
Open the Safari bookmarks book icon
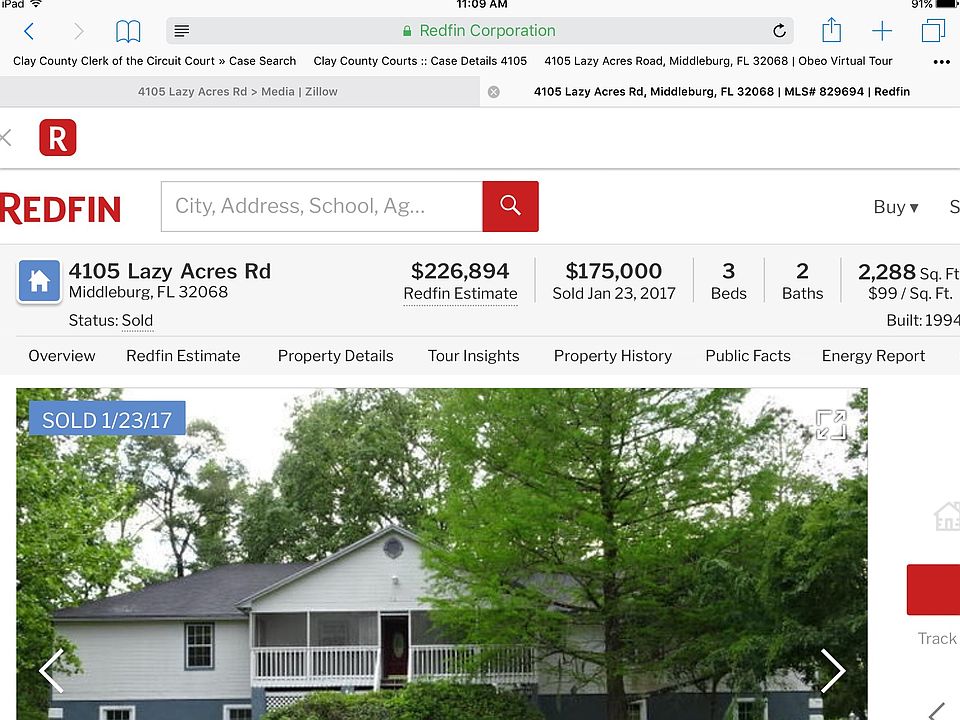pyautogui.click(x=128, y=31)
